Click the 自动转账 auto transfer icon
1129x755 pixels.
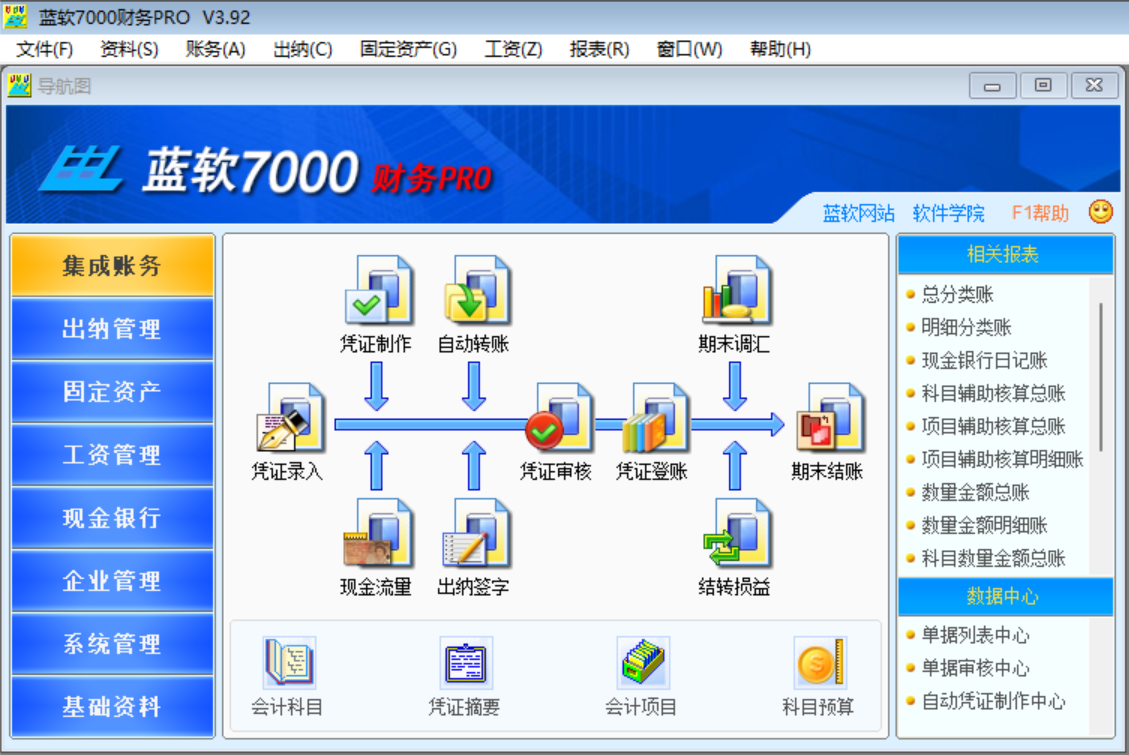point(474,291)
